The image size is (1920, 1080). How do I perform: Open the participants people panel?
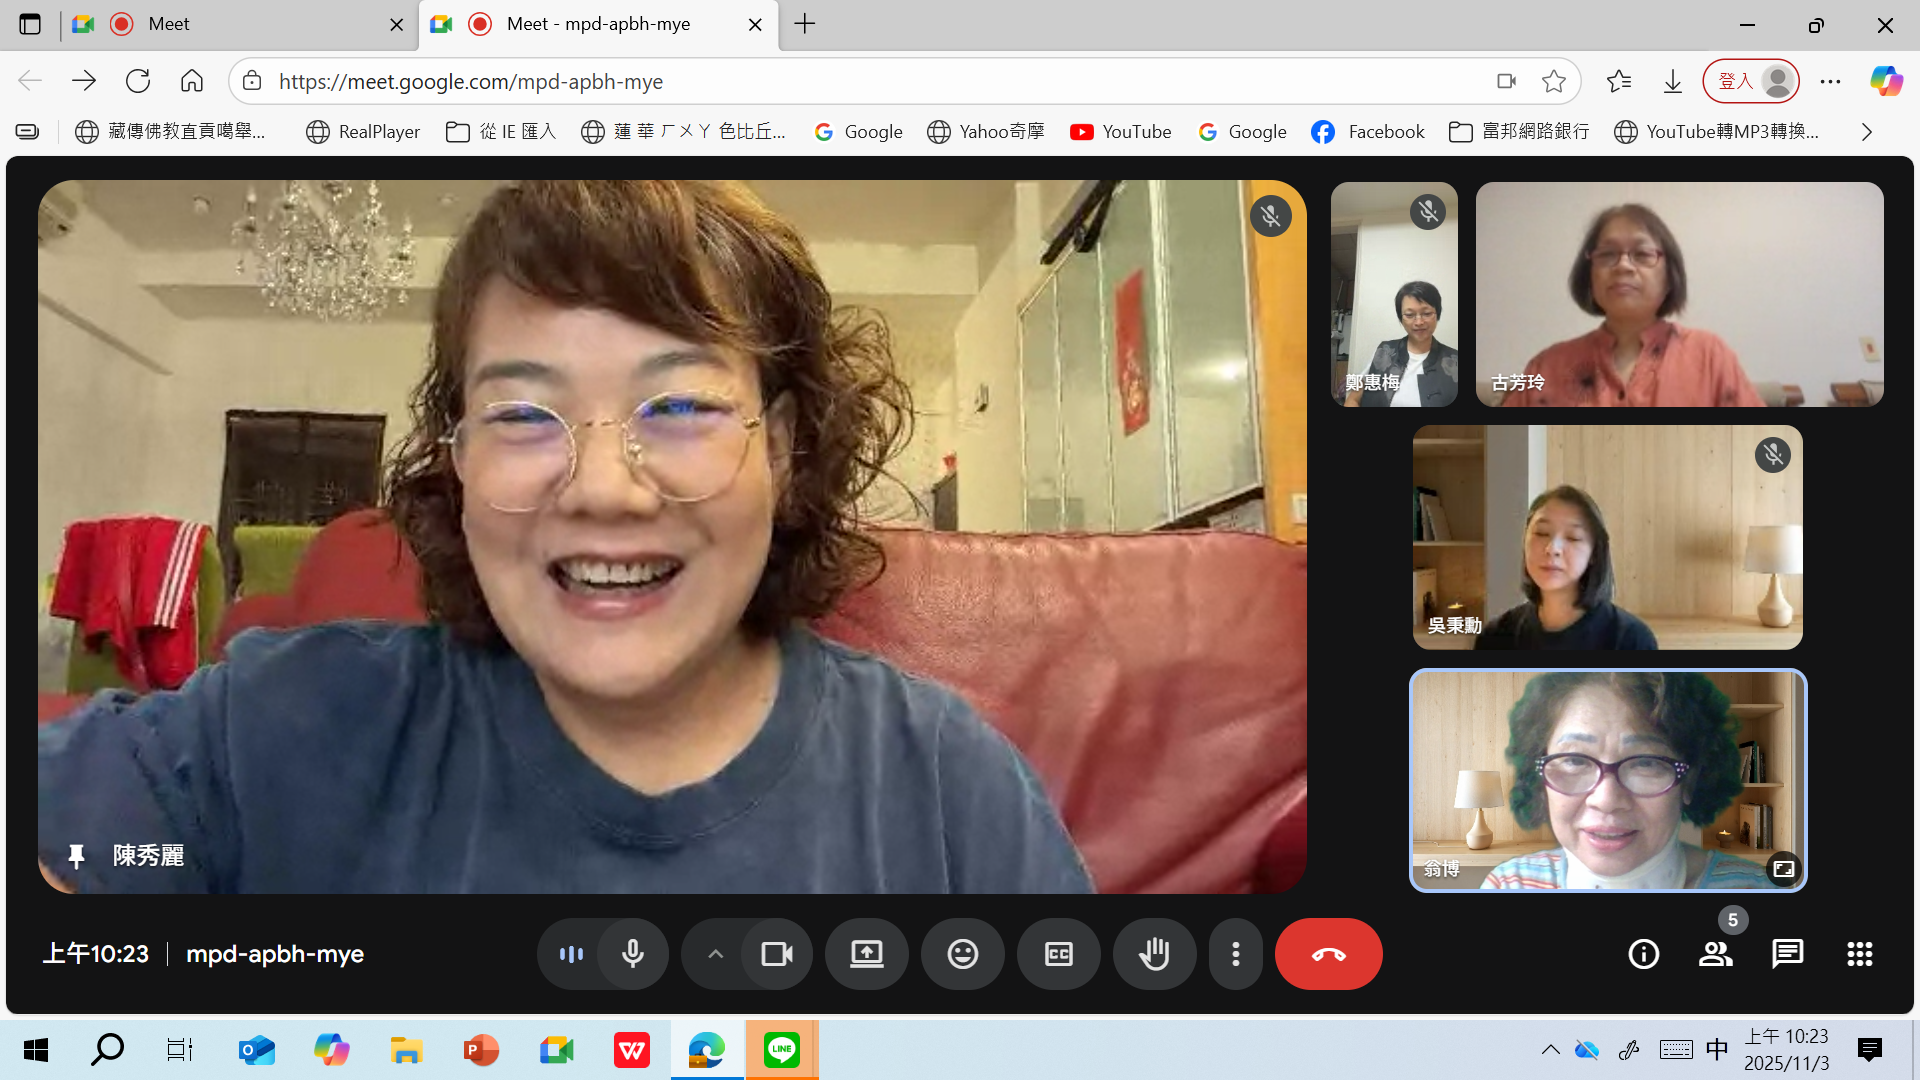(x=1715, y=954)
